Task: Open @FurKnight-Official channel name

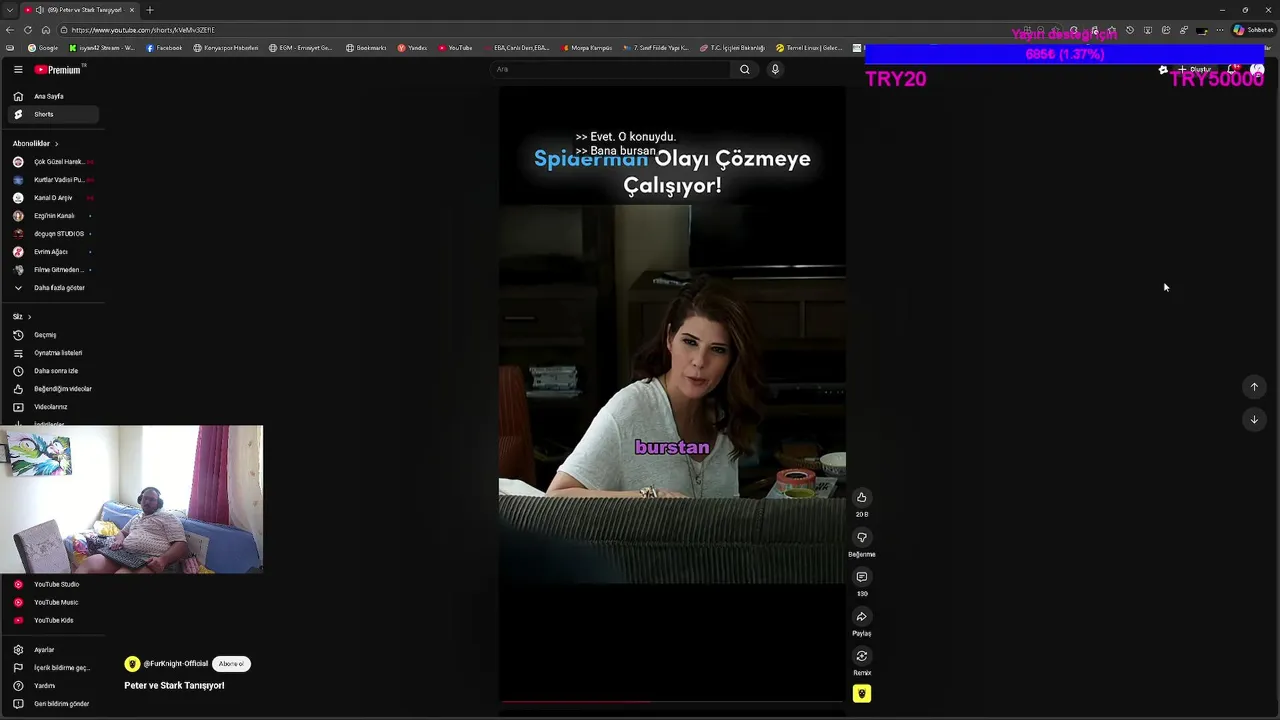Action: [176, 664]
